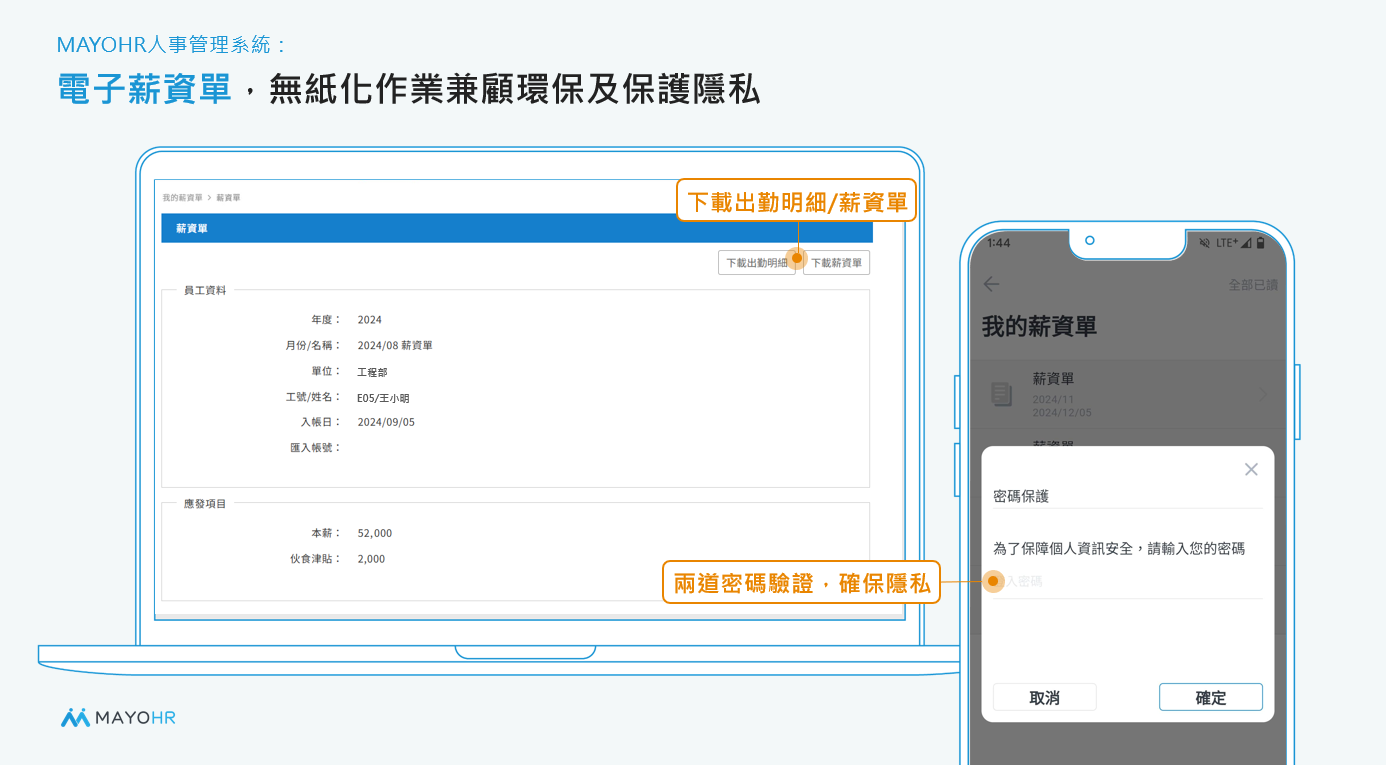Click the 下載薪資單 button
The height and width of the screenshot is (765, 1386).
(x=836, y=263)
